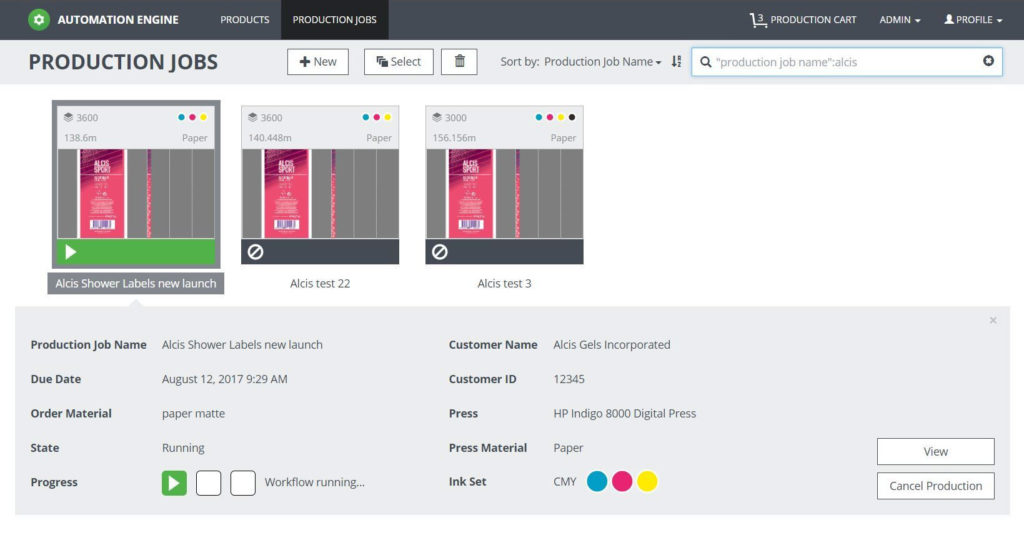Click the Running state value
Image resolution: width=1024 pixels, height=545 pixels.
point(183,448)
